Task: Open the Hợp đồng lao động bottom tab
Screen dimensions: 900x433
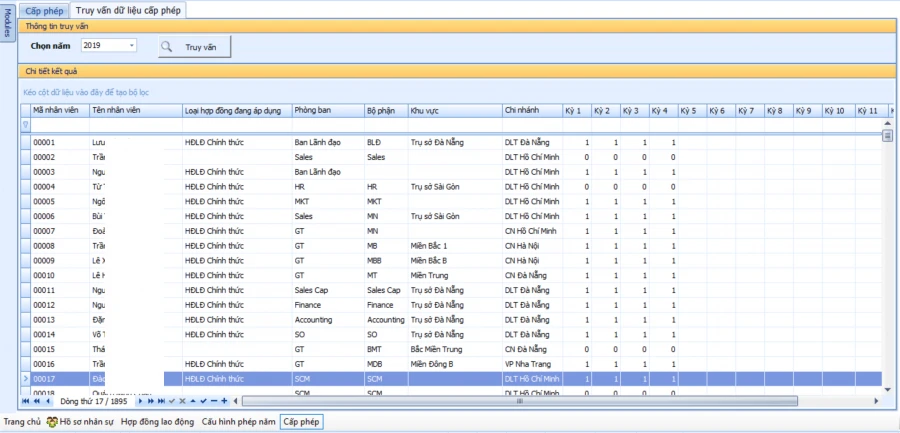Action: coord(157,422)
